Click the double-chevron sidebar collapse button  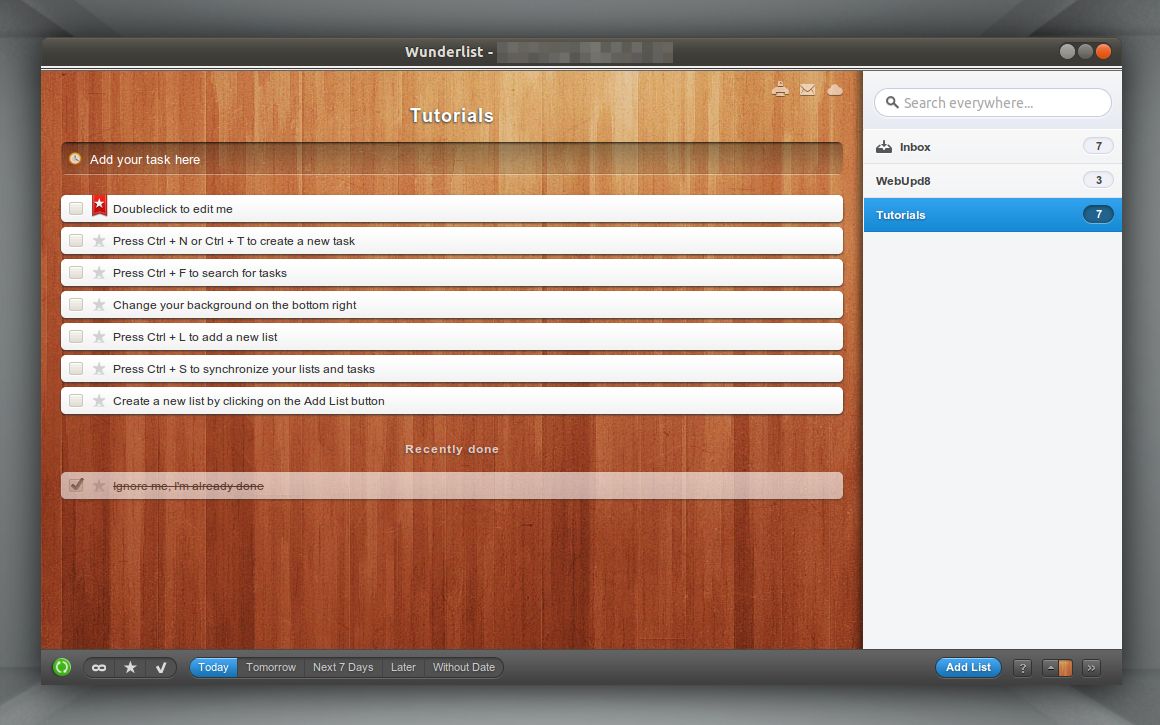point(1091,668)
